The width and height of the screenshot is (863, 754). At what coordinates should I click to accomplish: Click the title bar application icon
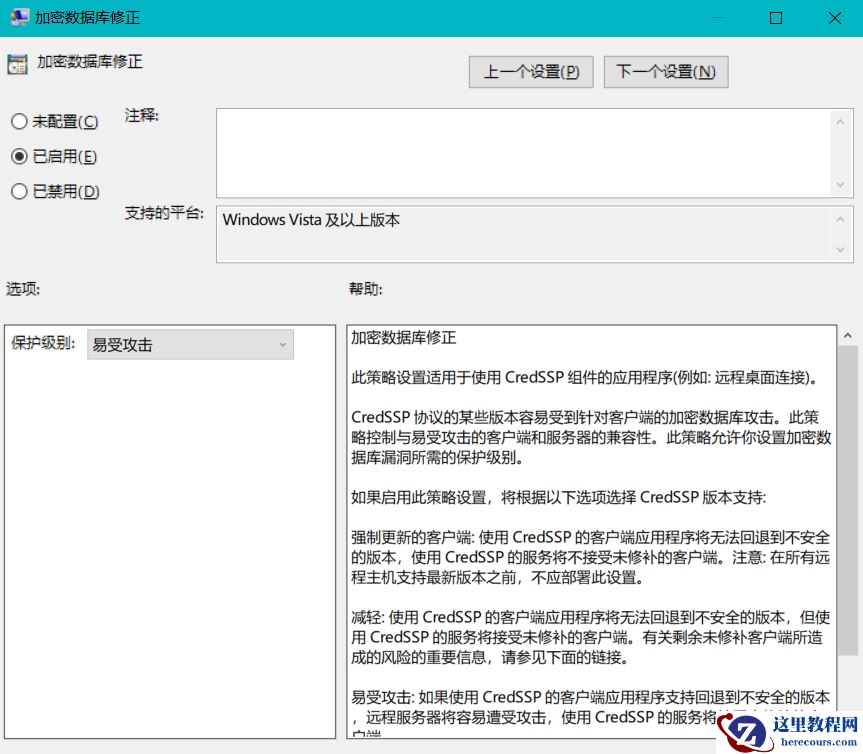pos(18,17)
